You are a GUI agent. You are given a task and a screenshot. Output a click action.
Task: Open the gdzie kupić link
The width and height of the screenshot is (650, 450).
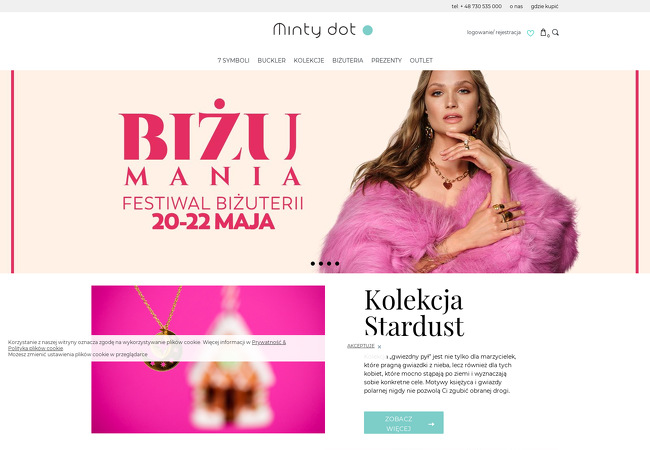[x=544, y=7]
